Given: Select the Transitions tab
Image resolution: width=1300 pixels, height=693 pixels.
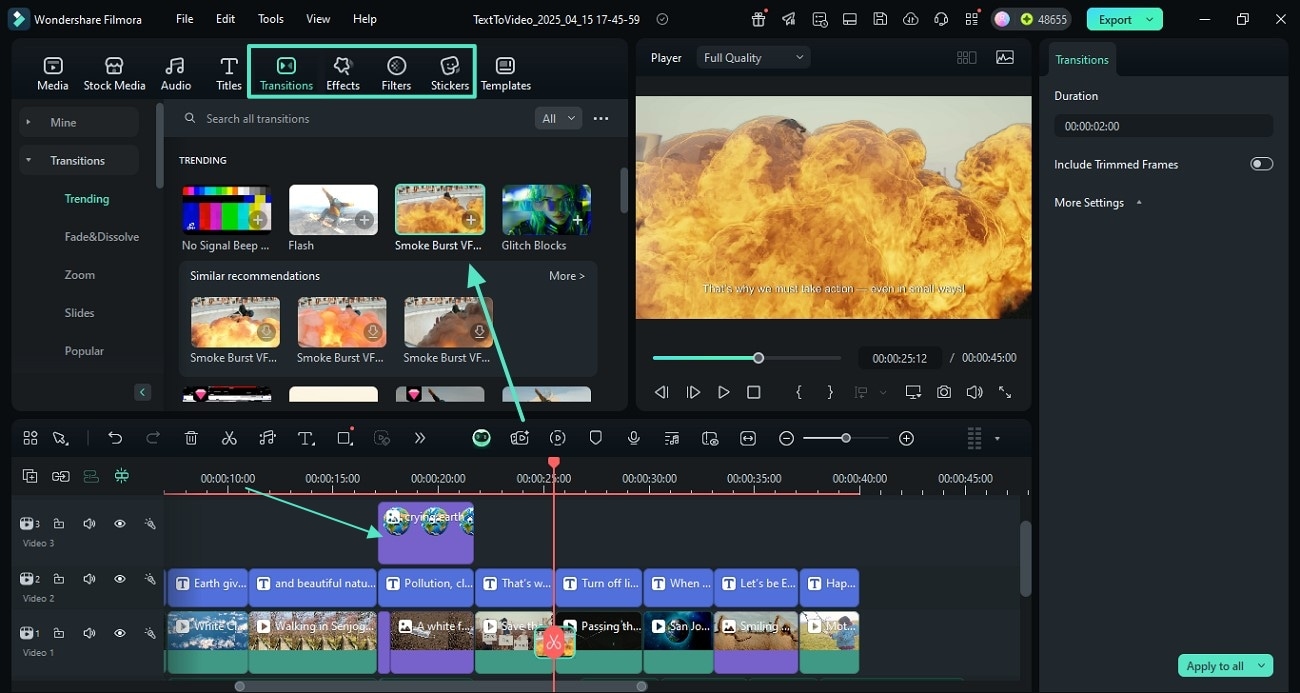Looking at the screenshot, I should tap(286, 74).
